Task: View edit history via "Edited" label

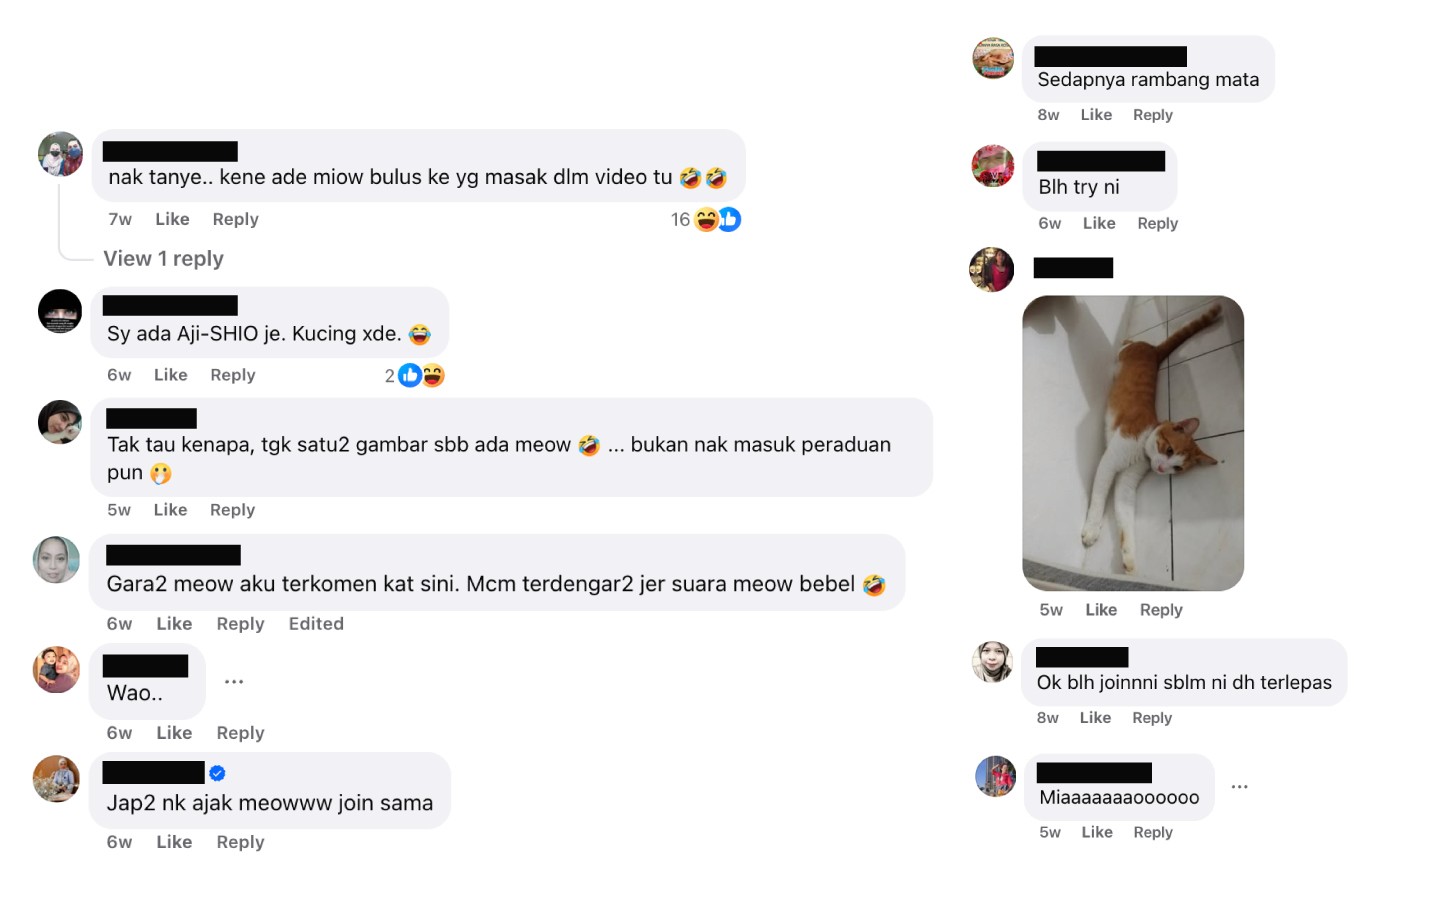Action: 316,624
